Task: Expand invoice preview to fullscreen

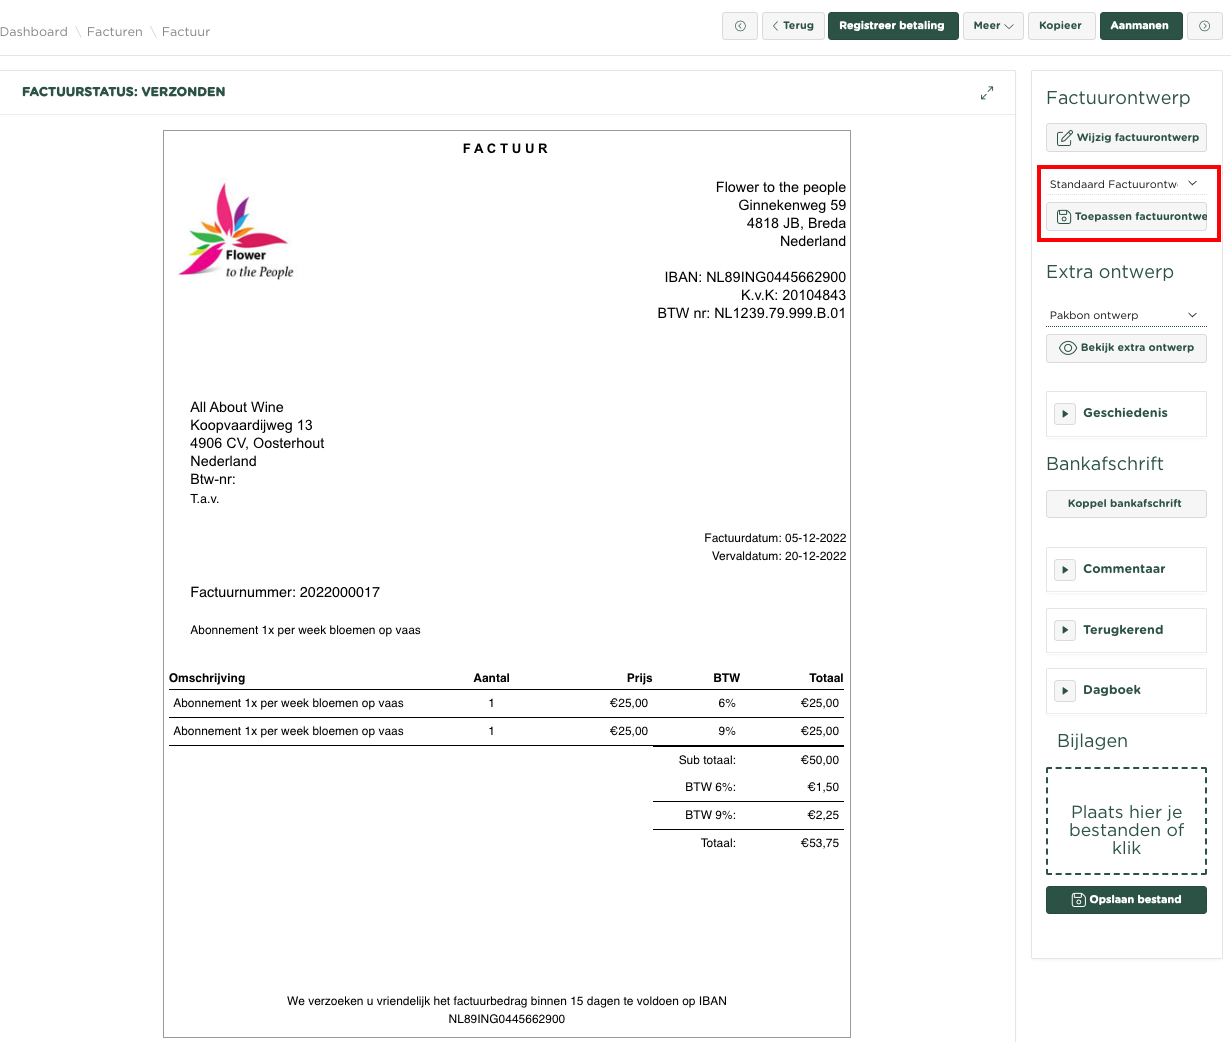Action: [x=987, y=92]
